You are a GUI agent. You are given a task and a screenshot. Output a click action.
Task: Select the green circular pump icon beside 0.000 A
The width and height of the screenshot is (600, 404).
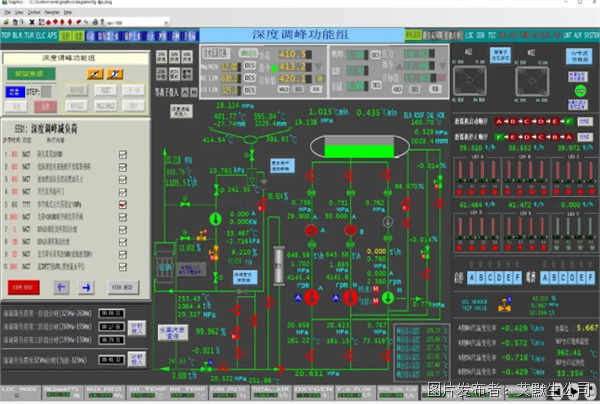coord(215,219)
